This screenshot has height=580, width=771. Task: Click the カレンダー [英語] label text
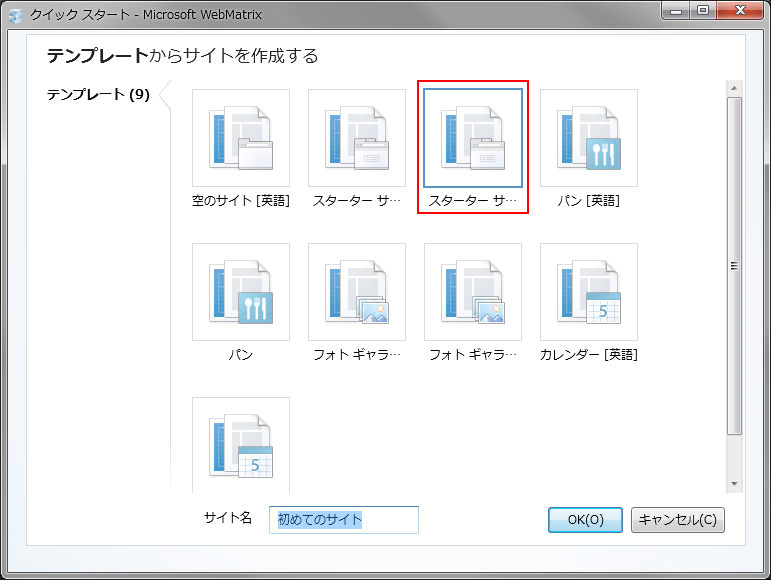click(x=589, y=354)
